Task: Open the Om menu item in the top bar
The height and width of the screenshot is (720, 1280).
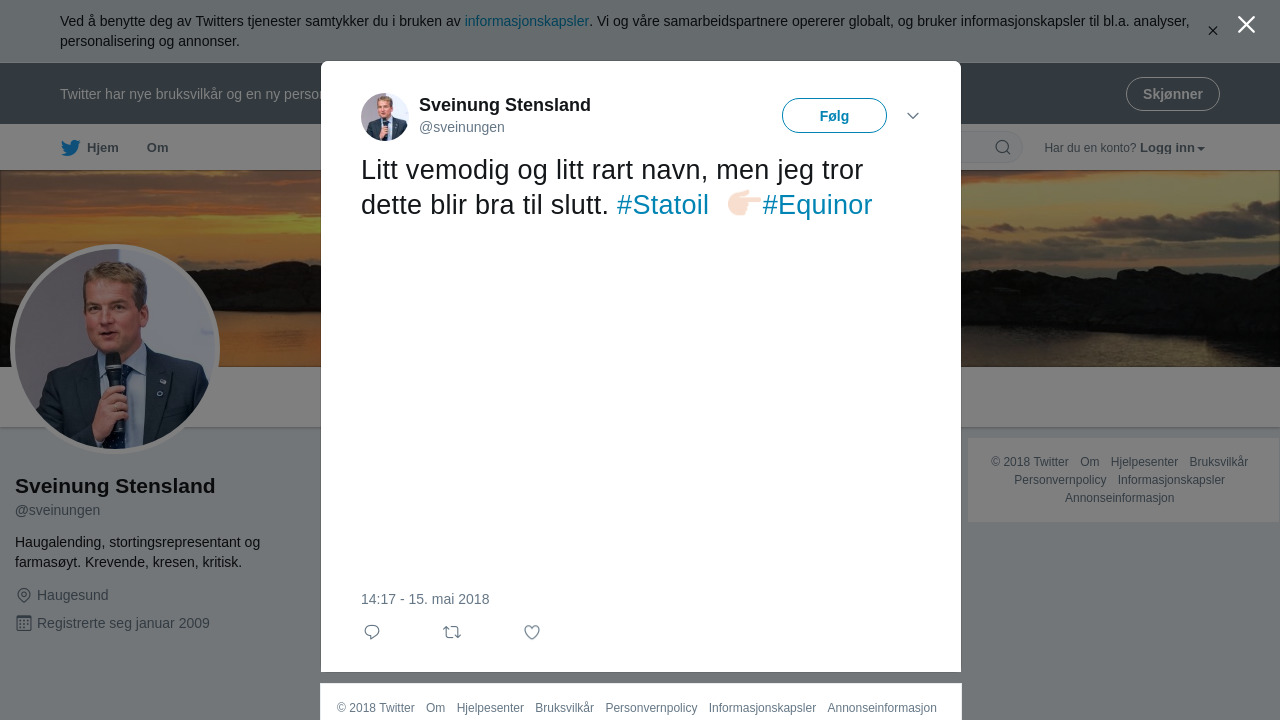Action: click(158, 148)
